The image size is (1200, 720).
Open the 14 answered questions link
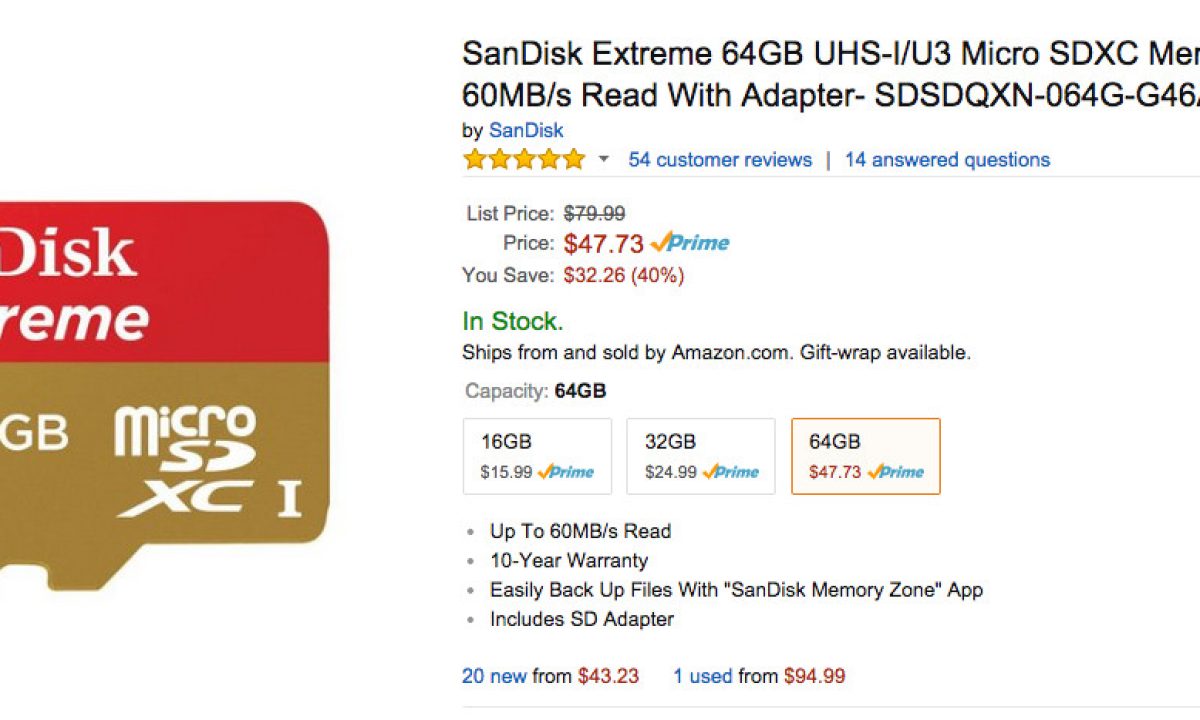(x=947, y=160)
